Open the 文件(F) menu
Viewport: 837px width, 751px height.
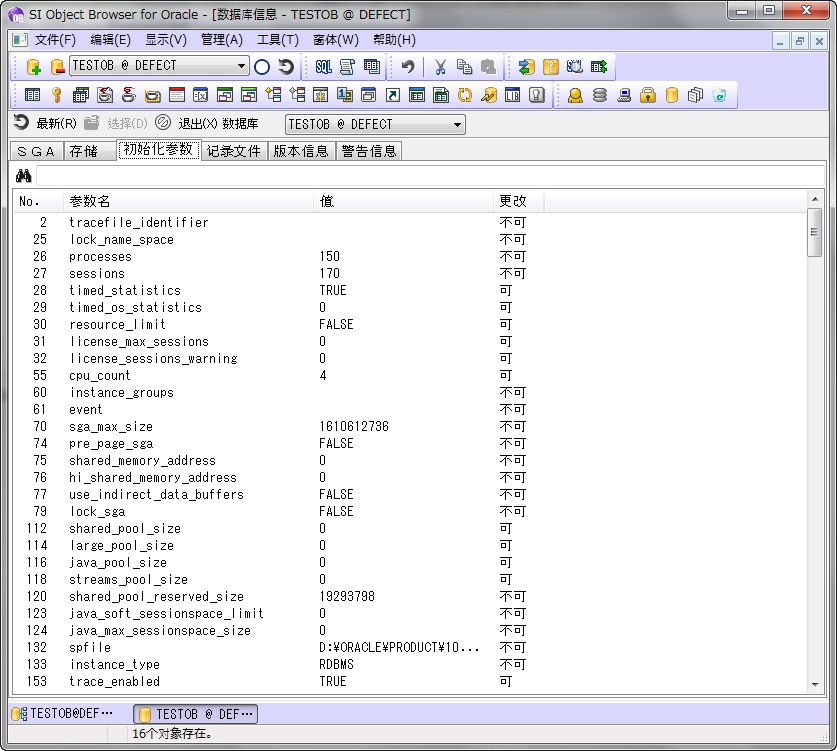pyautogui.click(x=55, y=39)
